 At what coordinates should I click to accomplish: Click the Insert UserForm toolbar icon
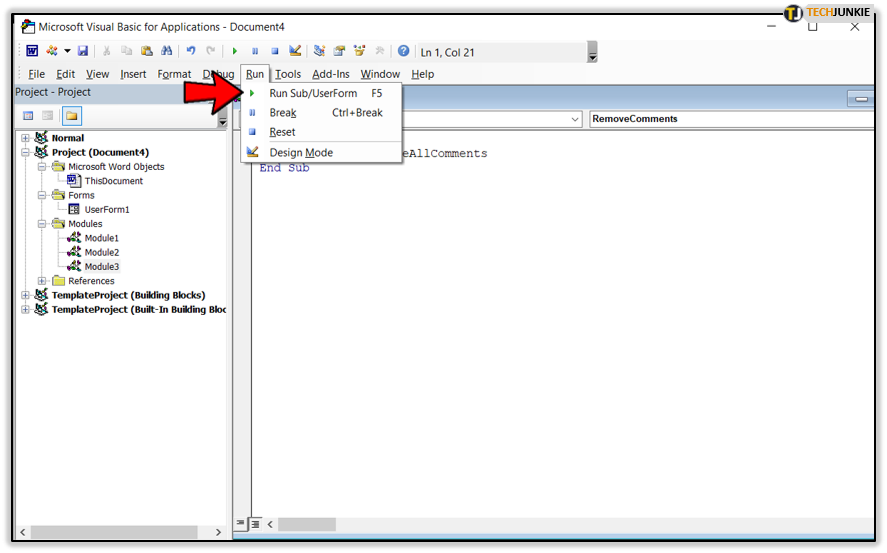point(52,51)
